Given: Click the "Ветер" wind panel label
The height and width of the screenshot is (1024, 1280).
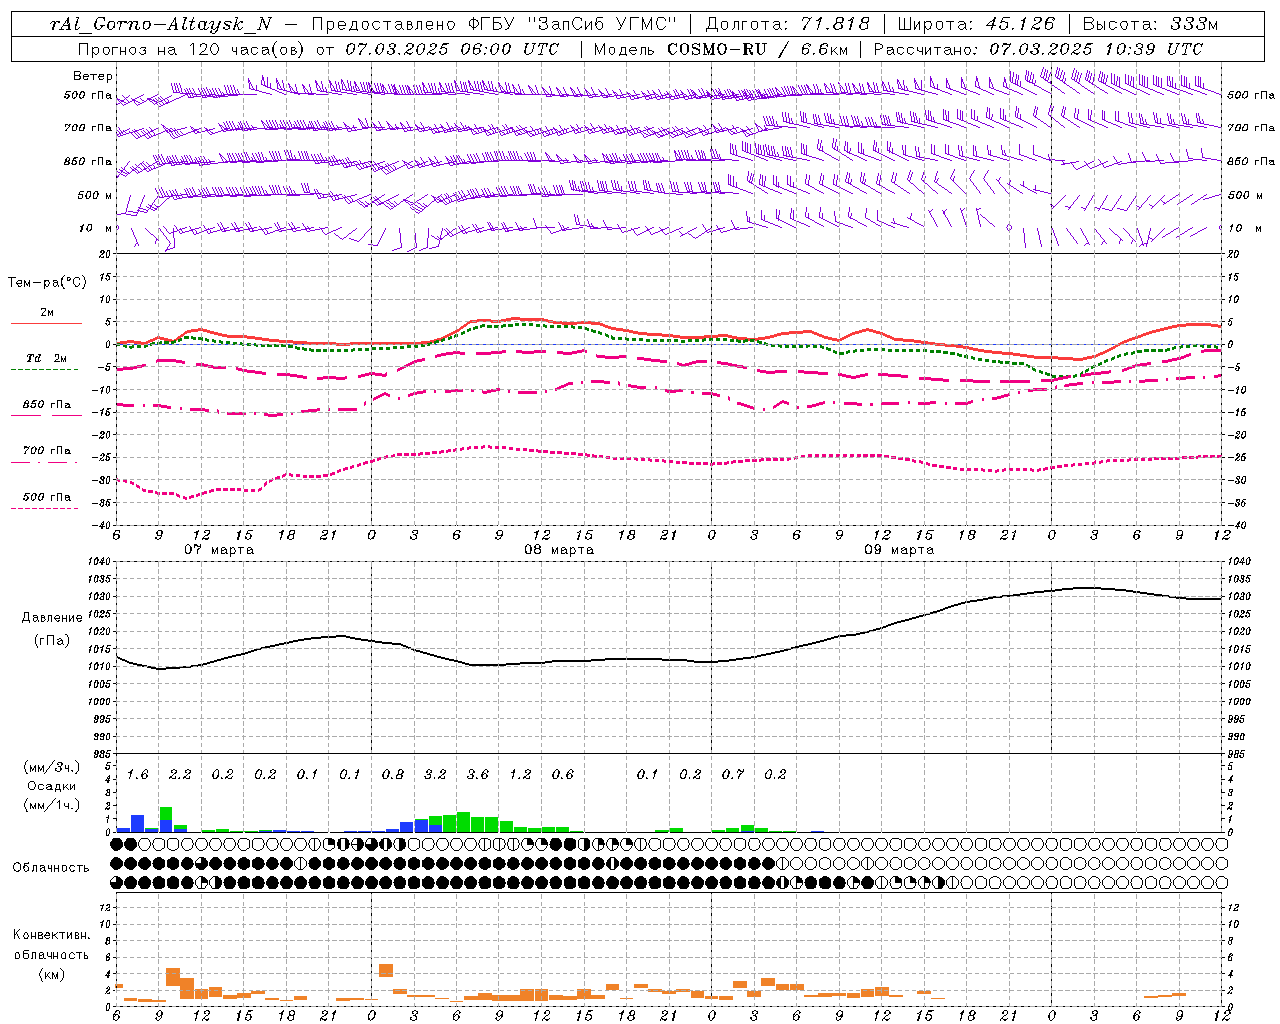Looking at the screenshot, I should coord(93,76).
